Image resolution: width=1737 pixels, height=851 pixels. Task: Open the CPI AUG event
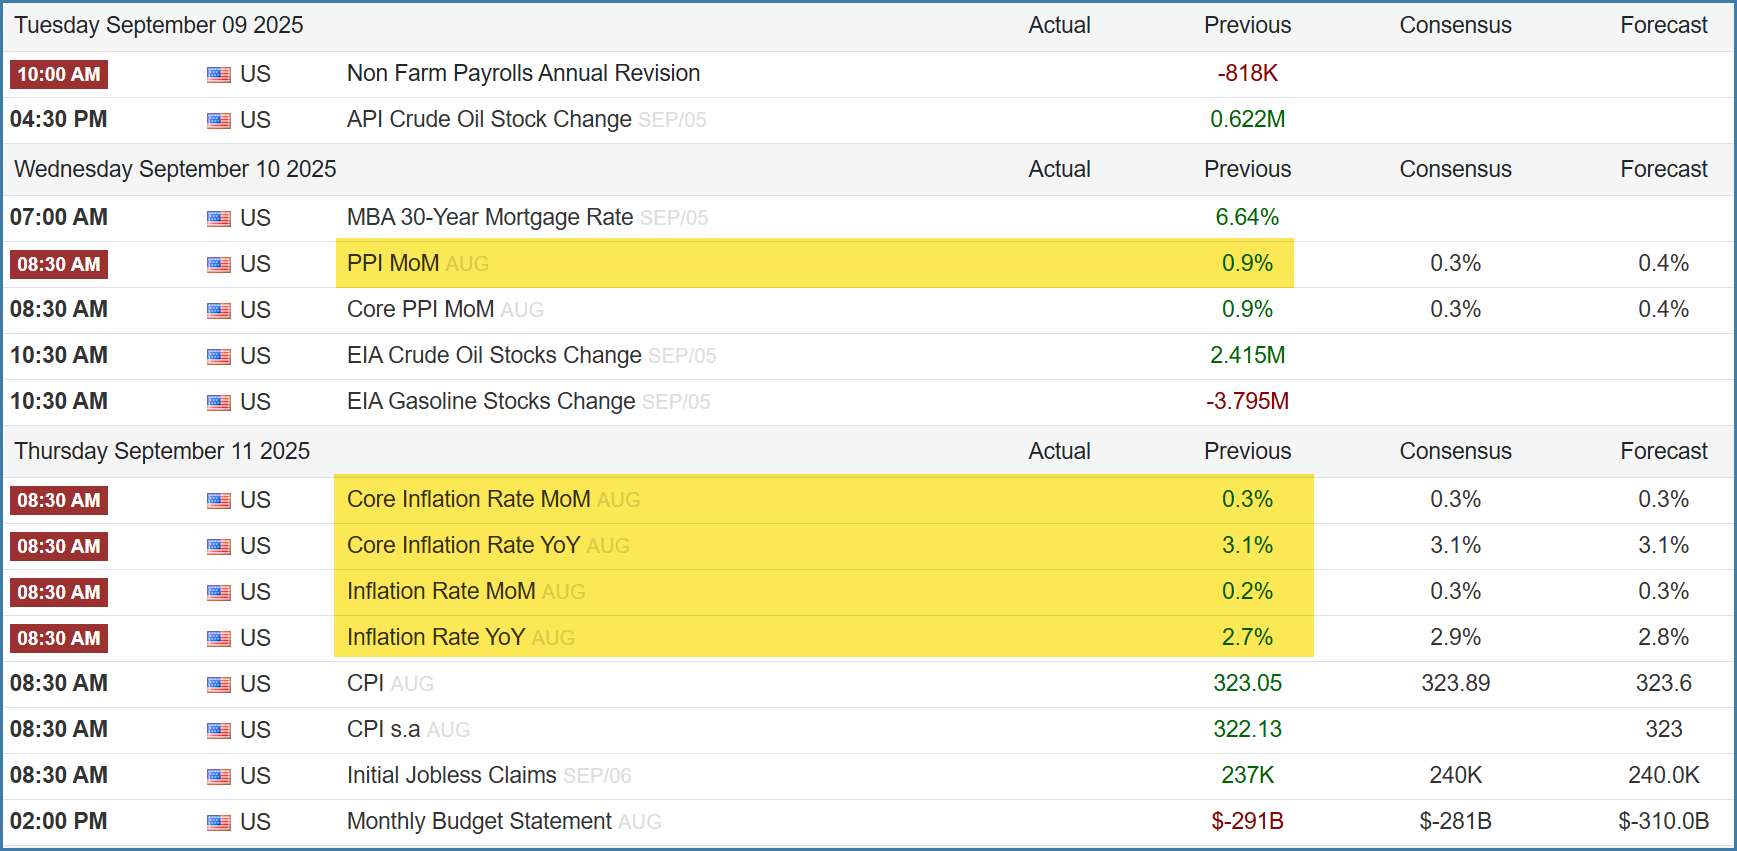[365, 683]
